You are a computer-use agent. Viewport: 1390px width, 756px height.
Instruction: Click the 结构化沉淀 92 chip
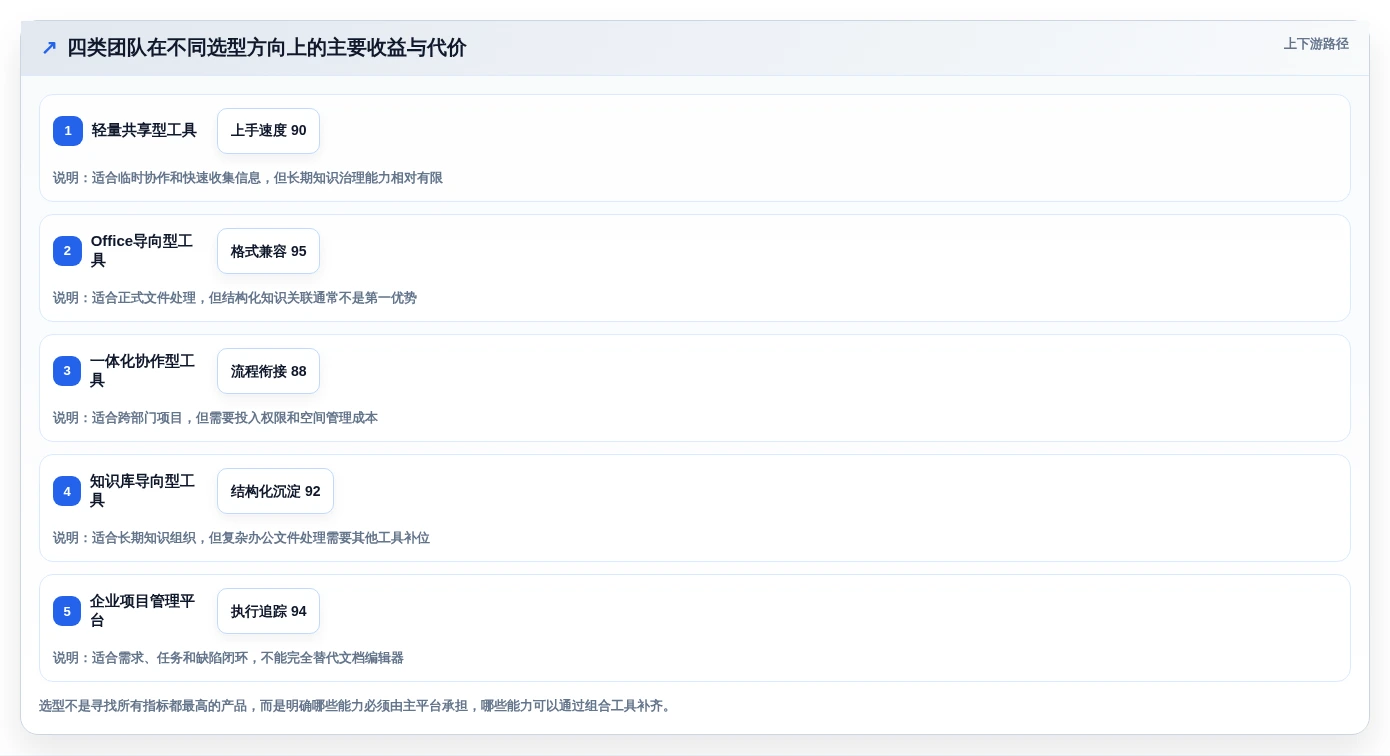[275, 491]
